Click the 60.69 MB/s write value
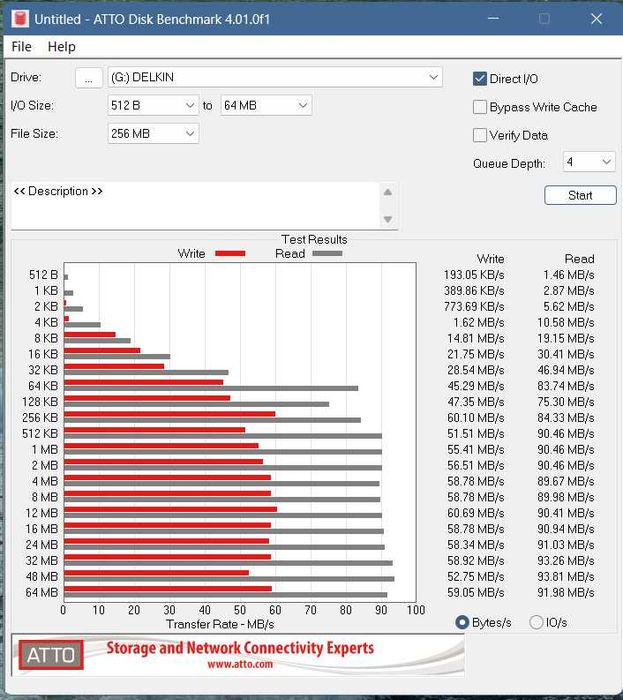The height and width of the screenshot is (700, 623). (x=476, y=513)
